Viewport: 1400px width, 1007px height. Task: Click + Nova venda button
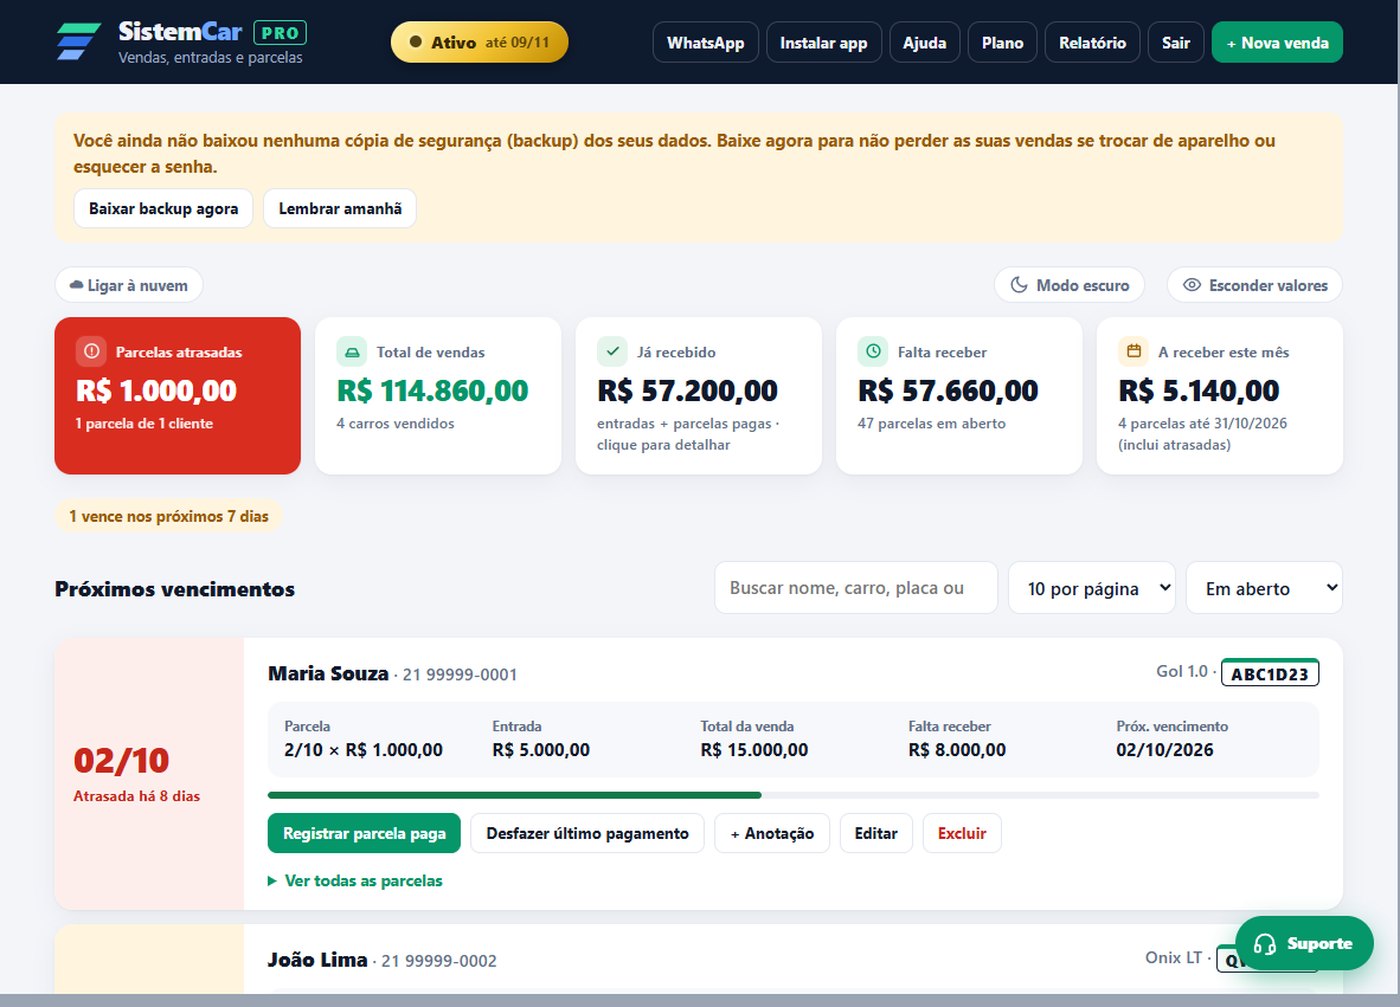pyautogui.click(x=1277, y=42)
